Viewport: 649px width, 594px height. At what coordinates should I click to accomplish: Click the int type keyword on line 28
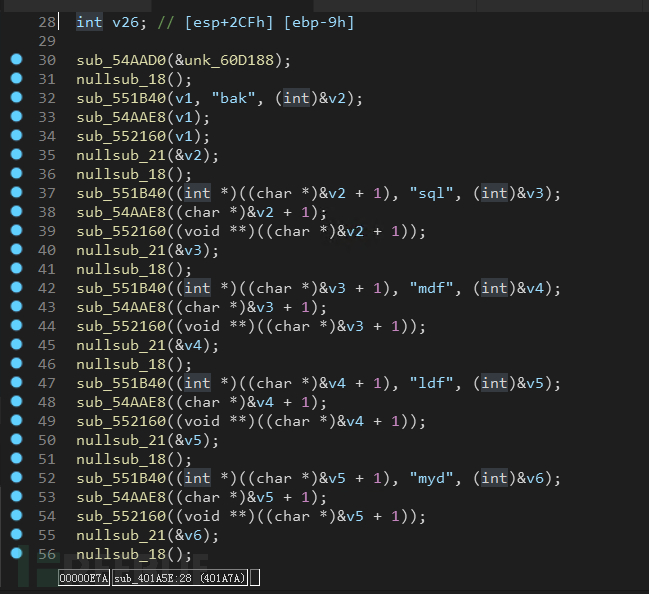(x=89, y=22)
